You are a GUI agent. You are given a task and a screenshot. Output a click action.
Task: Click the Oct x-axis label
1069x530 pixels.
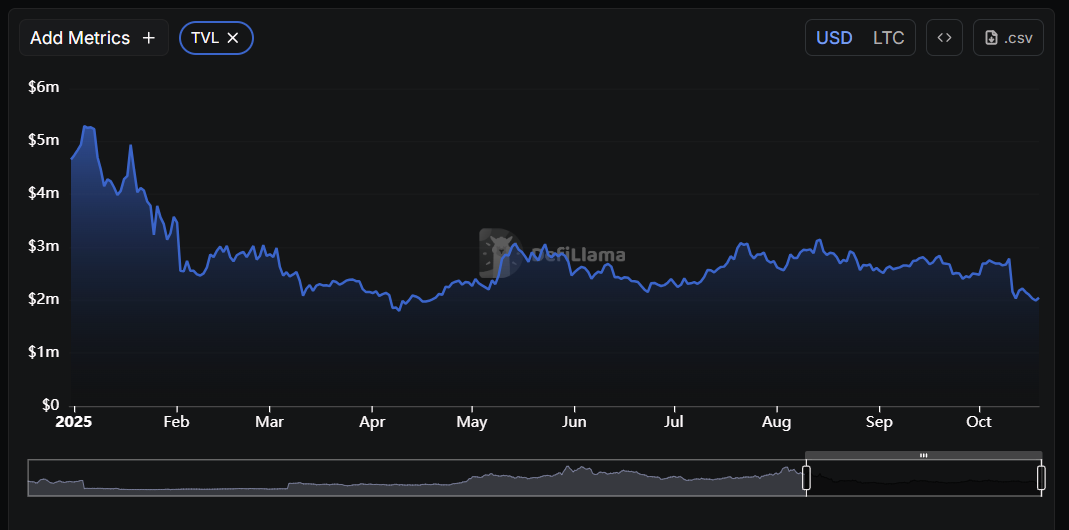[x=979, y=422]
